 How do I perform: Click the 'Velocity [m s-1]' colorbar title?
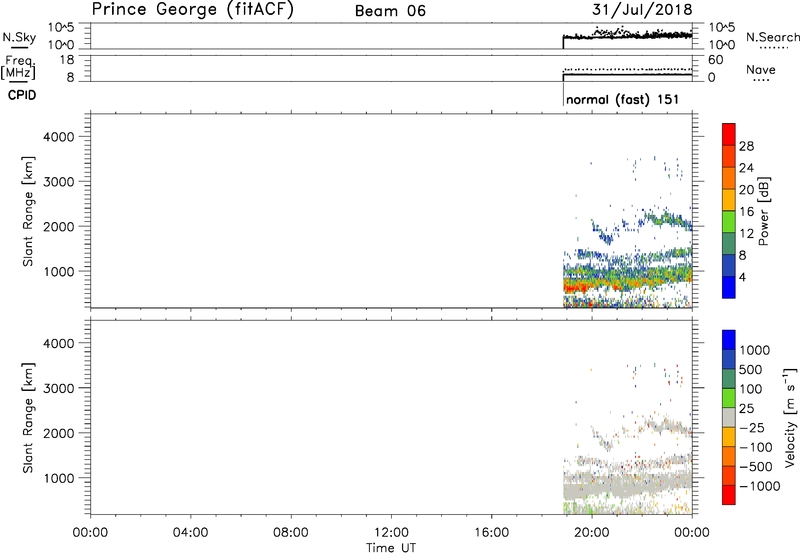pos(789,417)
